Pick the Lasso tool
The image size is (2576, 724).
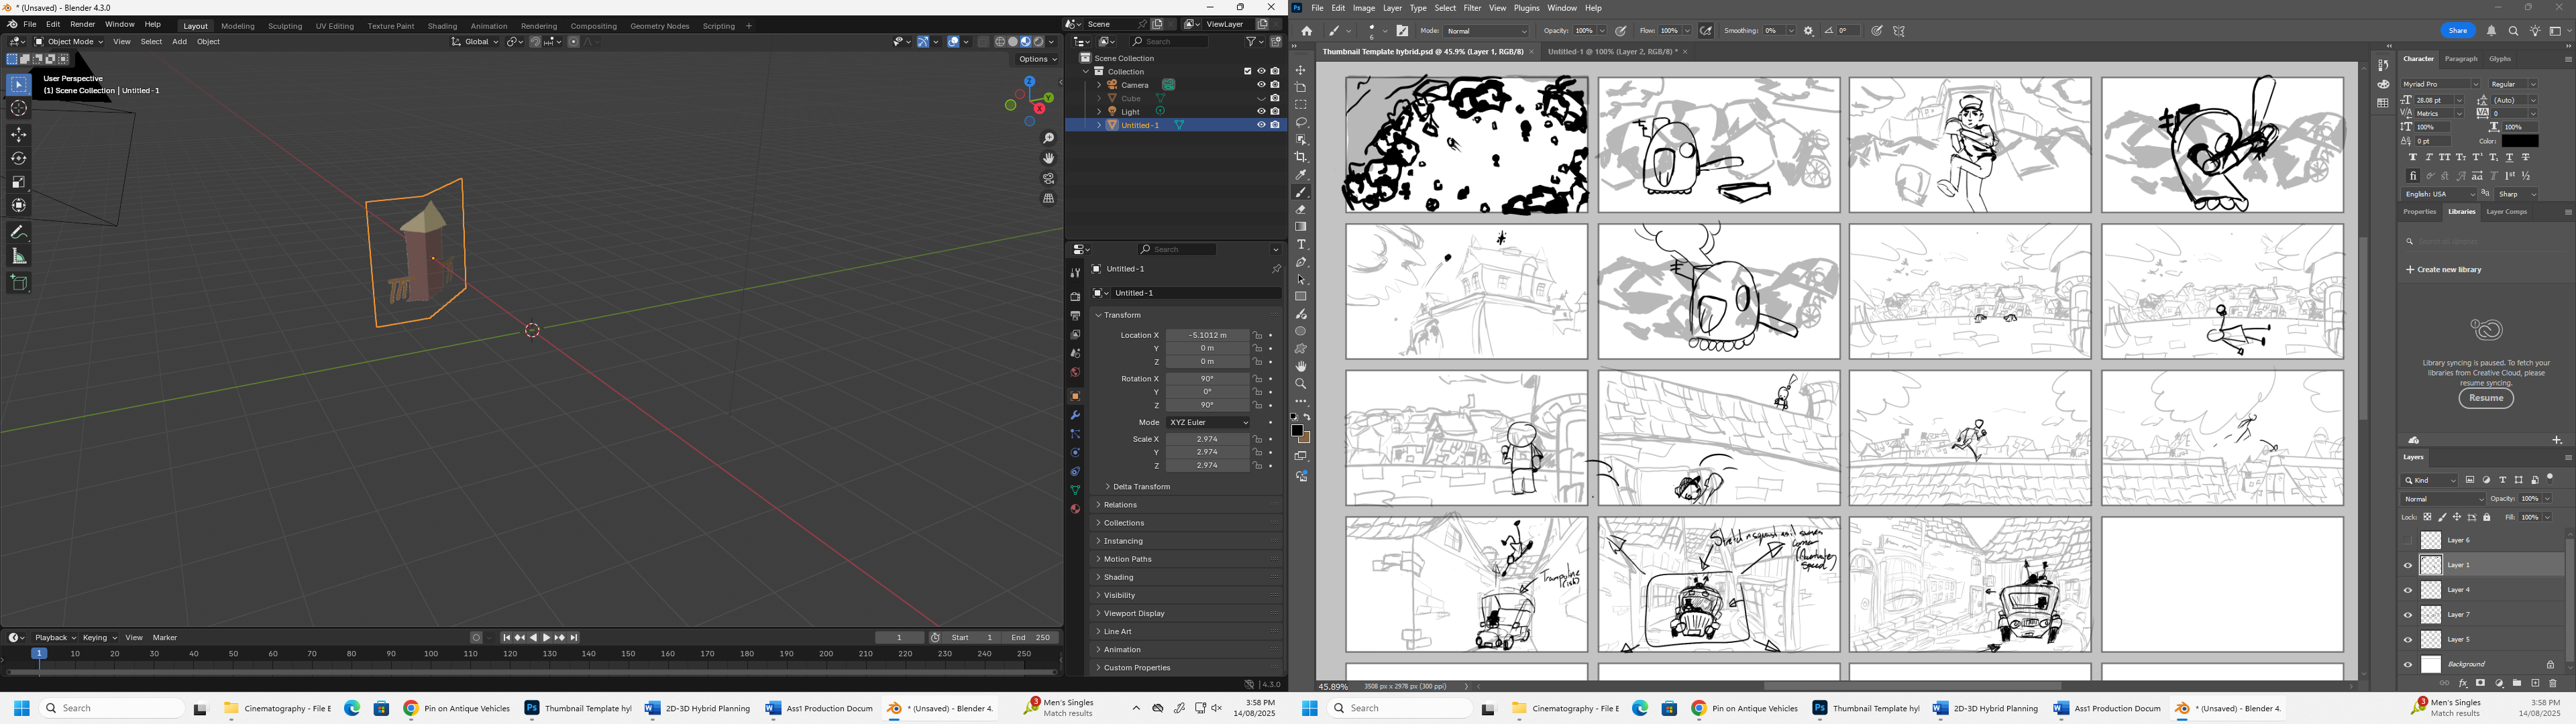pos(1301,122)
